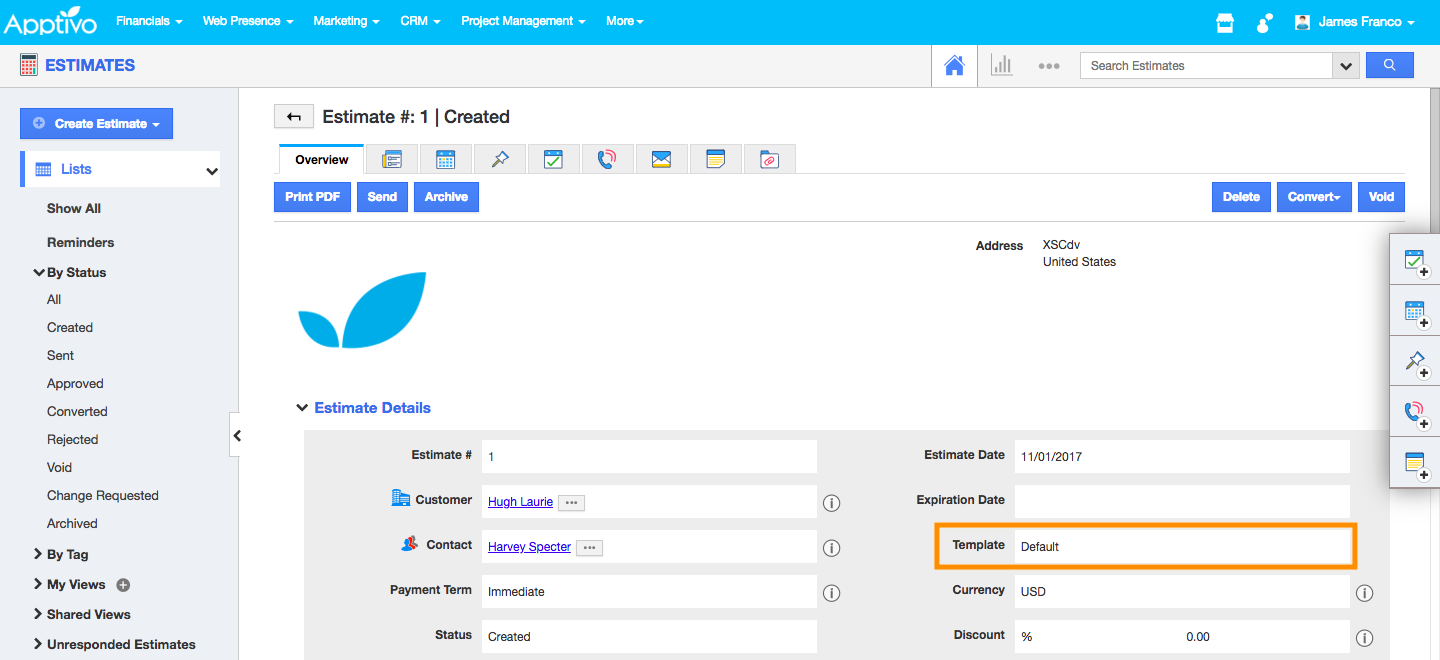Open the tasks checkmark tab icon
Image resolution: width=1440 pixels, height=660 pixels.
pos(554,159)
